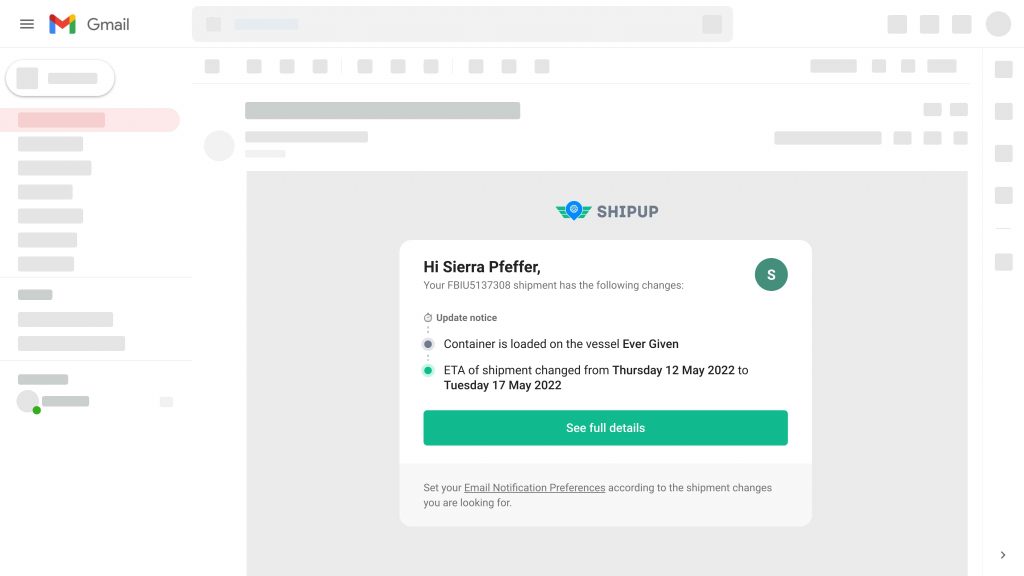Click the See full details button
Viewport: 1024px width, 576px height.
605,427
